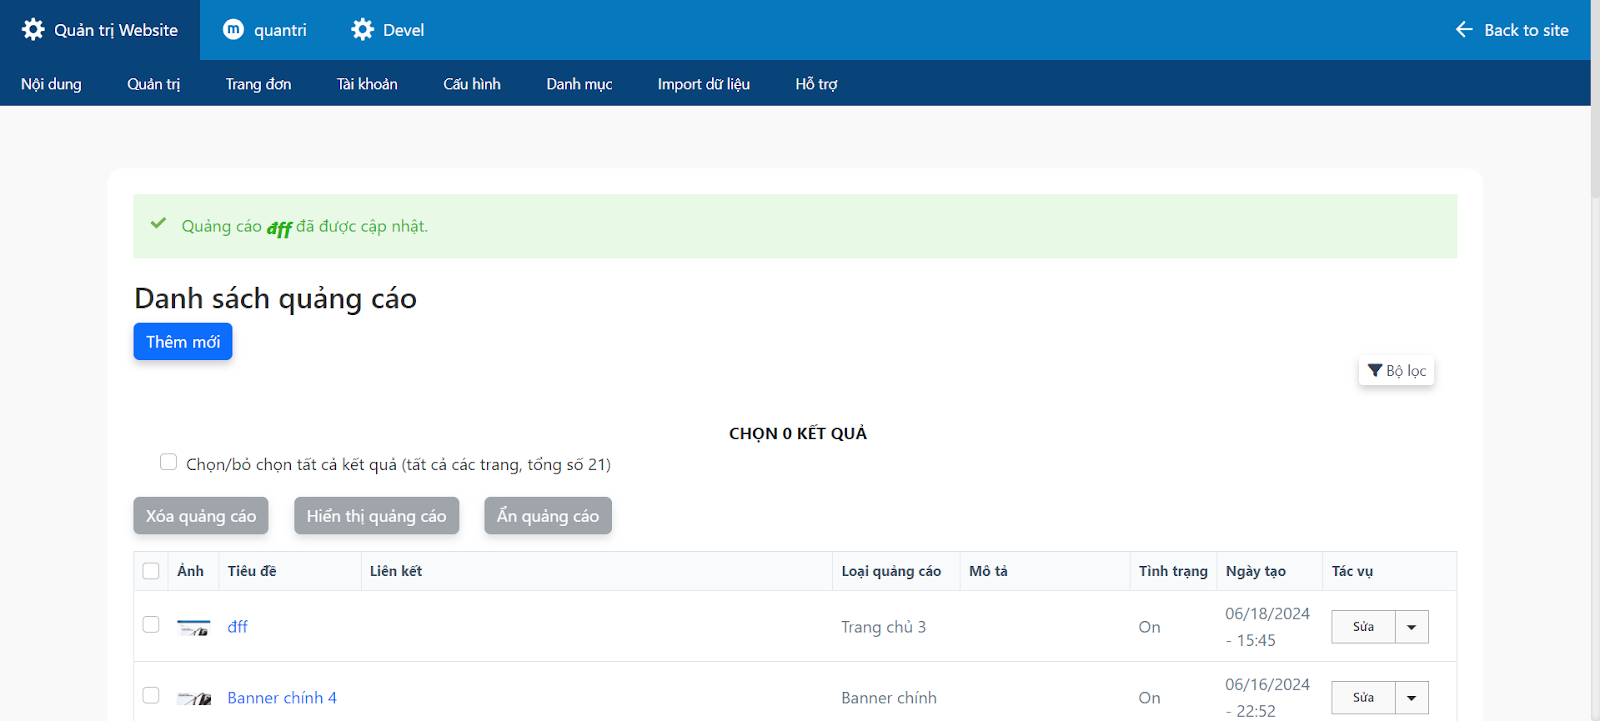Click the quantri user avatar icon
Image resolution: width=1600 pixels, height=721 pixels.
pyautogui.click(x=233, y=30)
